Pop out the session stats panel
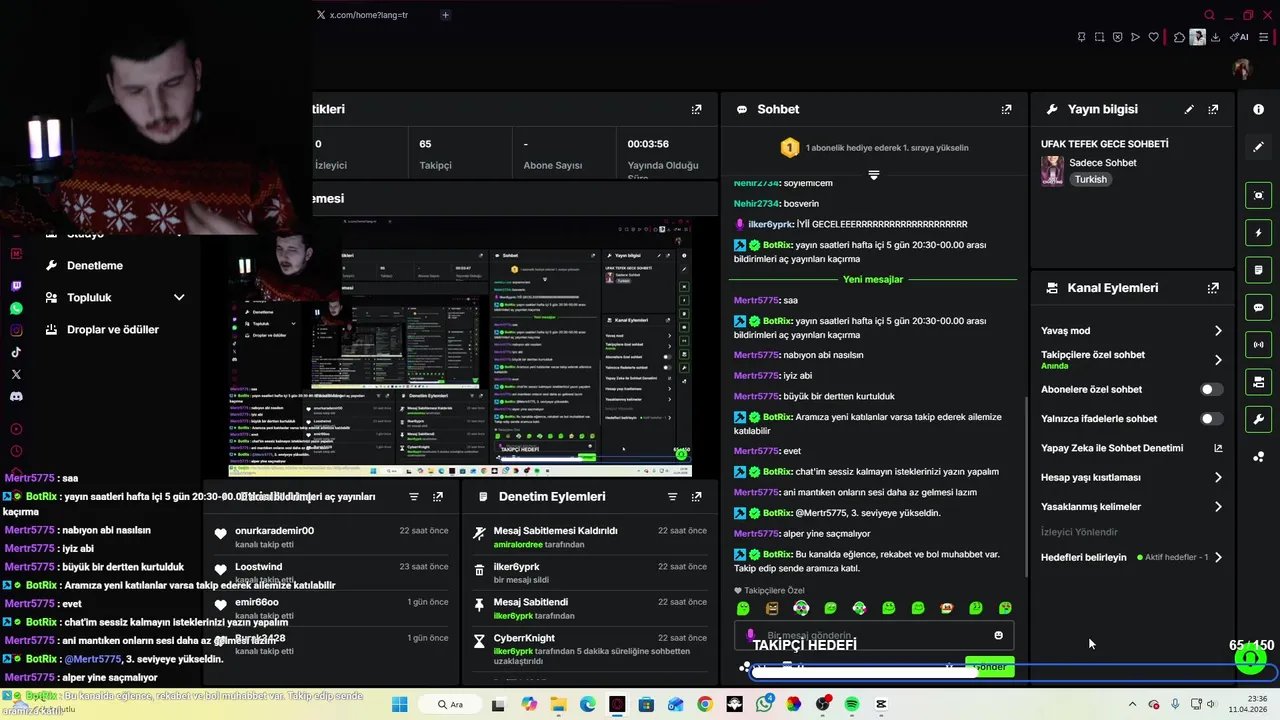1280x720 pixels. [x=696, y=109]
